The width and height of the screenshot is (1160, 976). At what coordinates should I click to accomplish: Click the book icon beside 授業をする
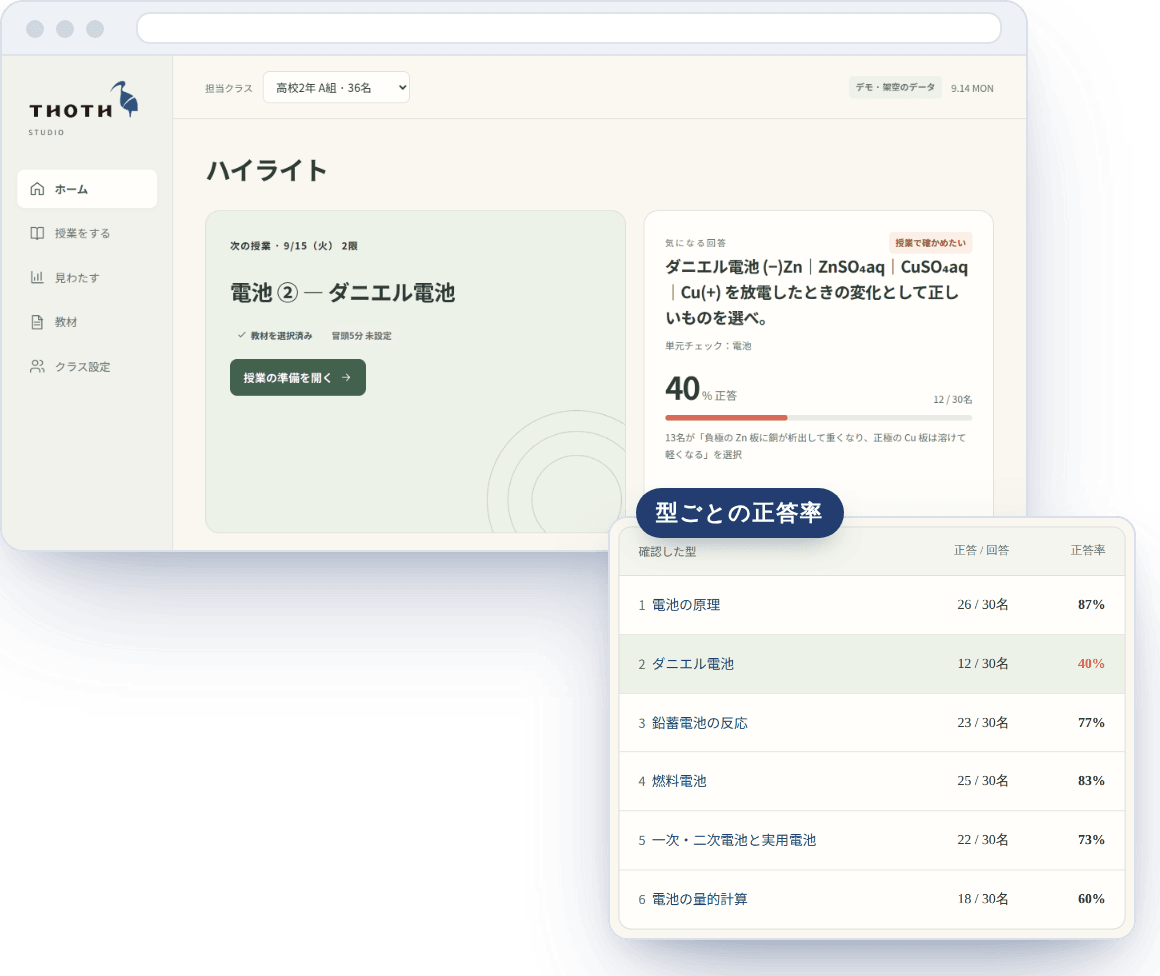[37, 233]
